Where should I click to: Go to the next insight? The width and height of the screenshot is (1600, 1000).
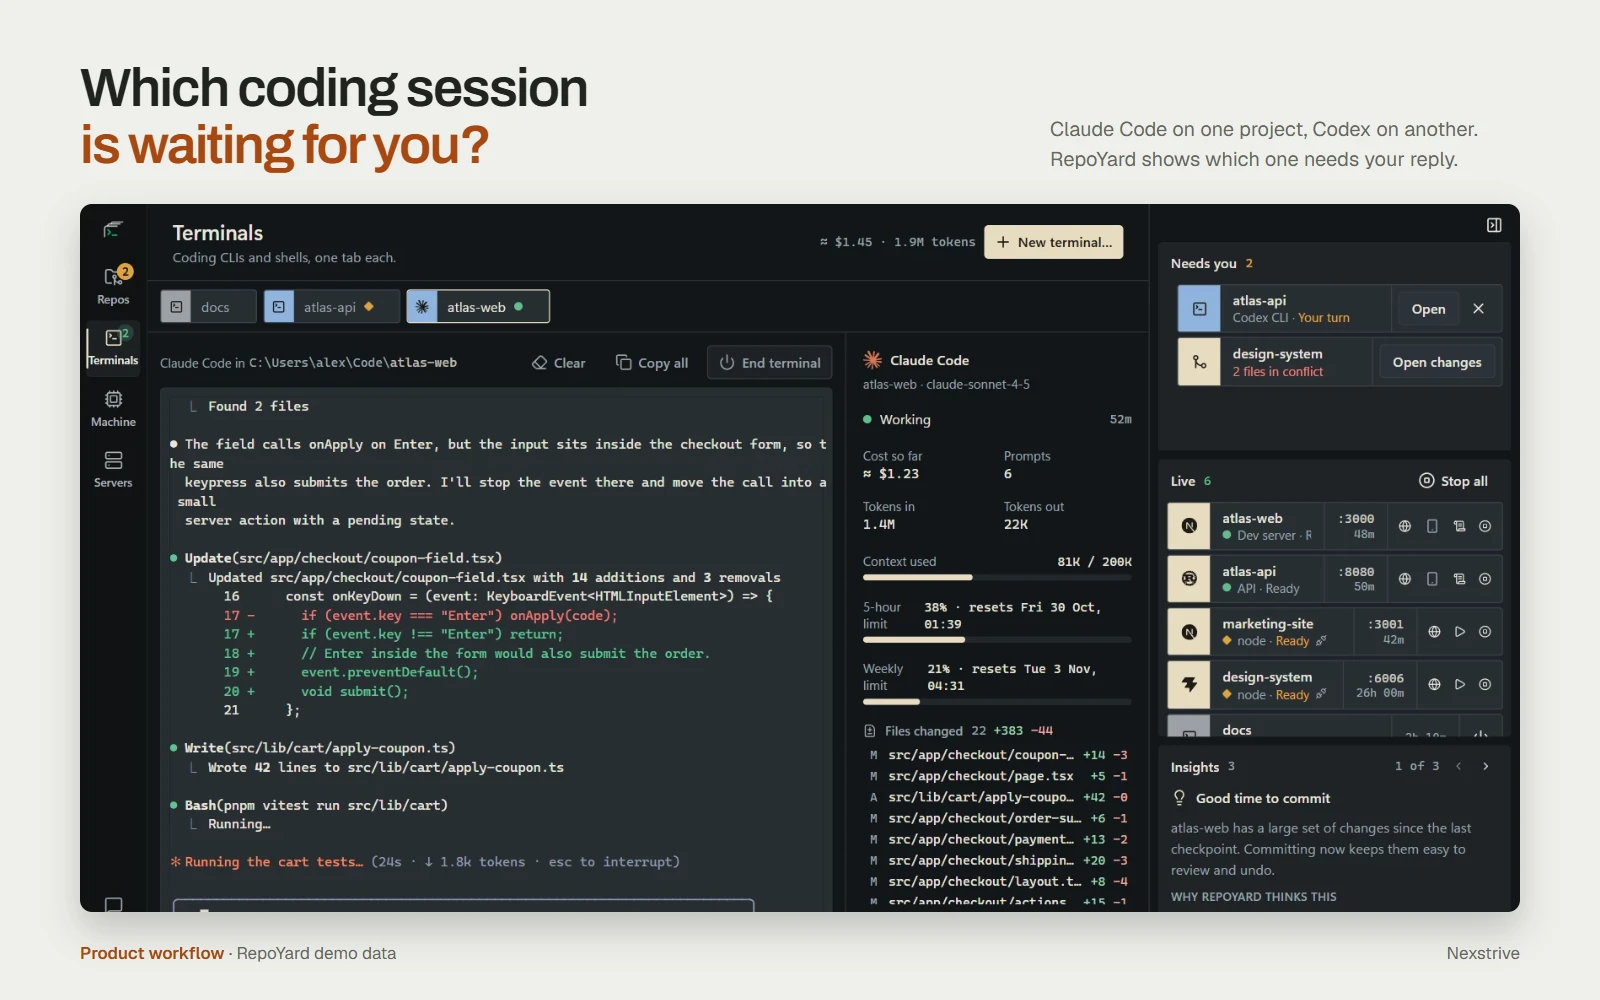point(1486,766)
